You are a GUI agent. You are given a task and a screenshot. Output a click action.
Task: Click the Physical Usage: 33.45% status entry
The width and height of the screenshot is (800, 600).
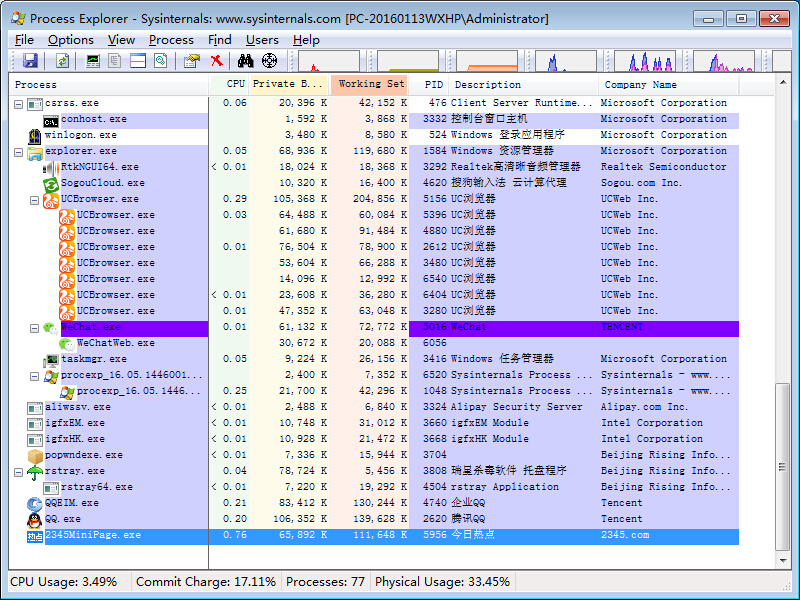click(x=442, y=582)
